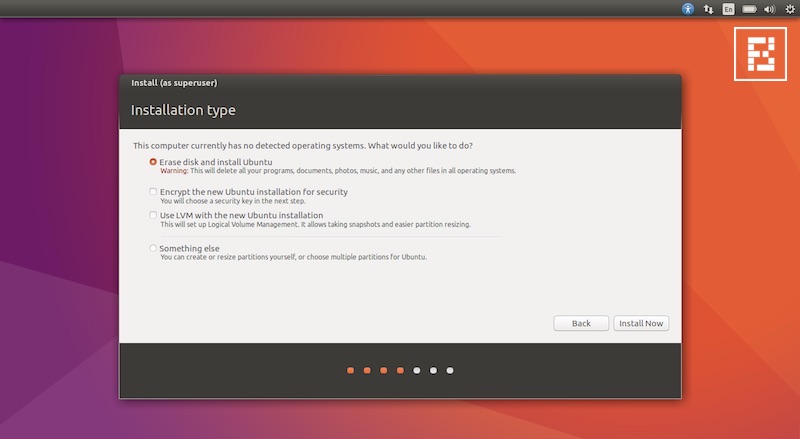
Task: Open the accessibility menu in the top bar
Action: pyautogui.click(x=687, y=8)
